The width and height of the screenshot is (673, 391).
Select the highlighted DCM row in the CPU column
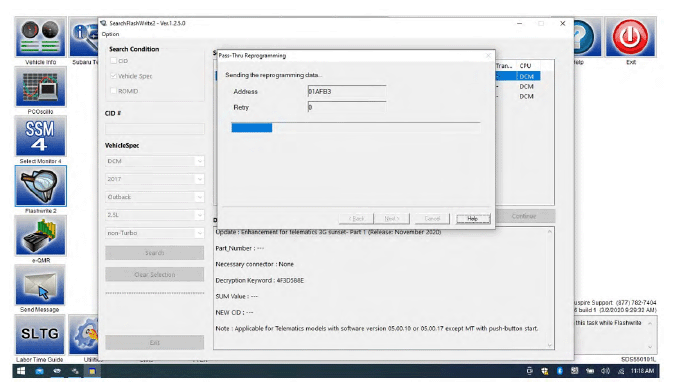pyautogui.click(x=527, y=76)
